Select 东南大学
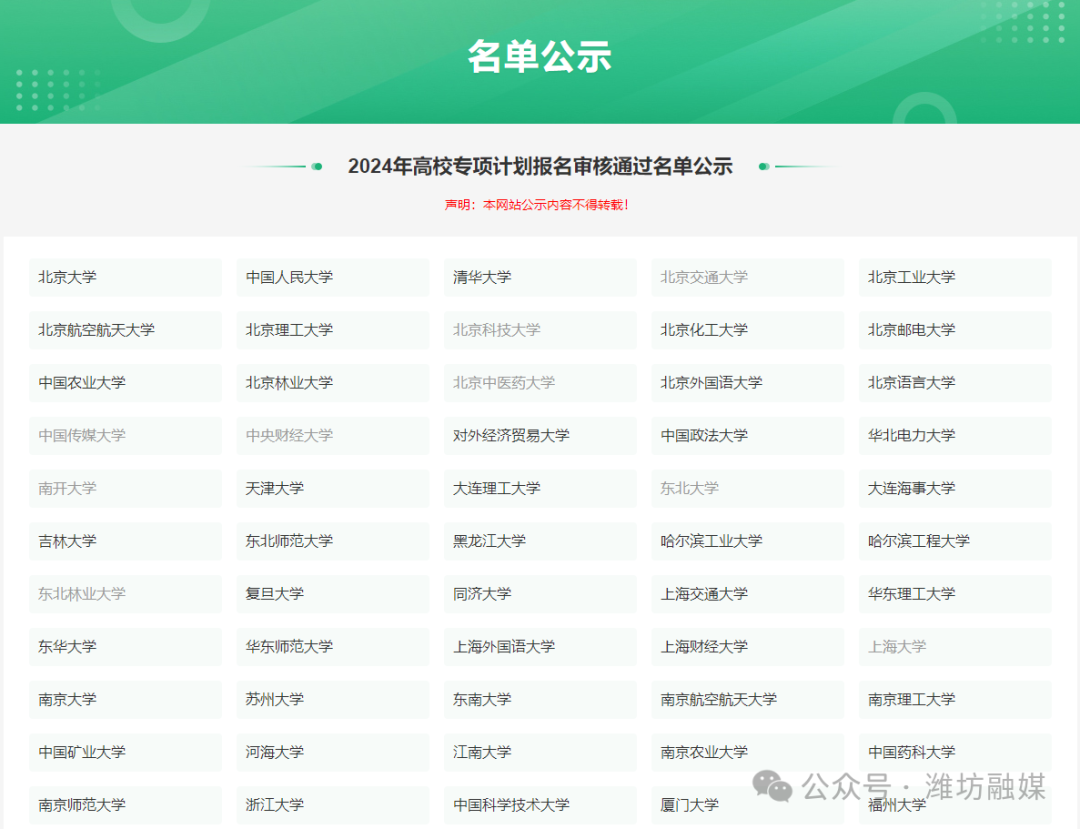This screenshot has height=829, width=1080. [x=540, y=700]
